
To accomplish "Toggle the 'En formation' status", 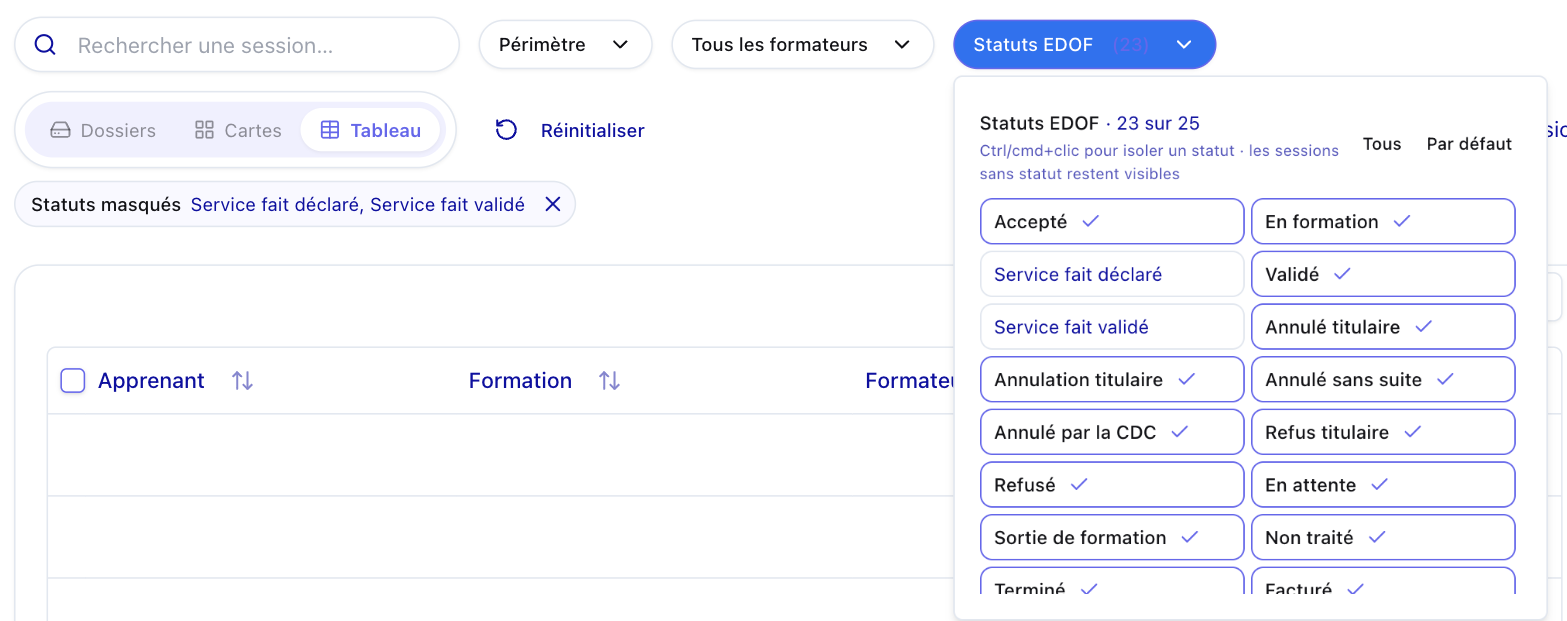I will [x=1383, y=221].
